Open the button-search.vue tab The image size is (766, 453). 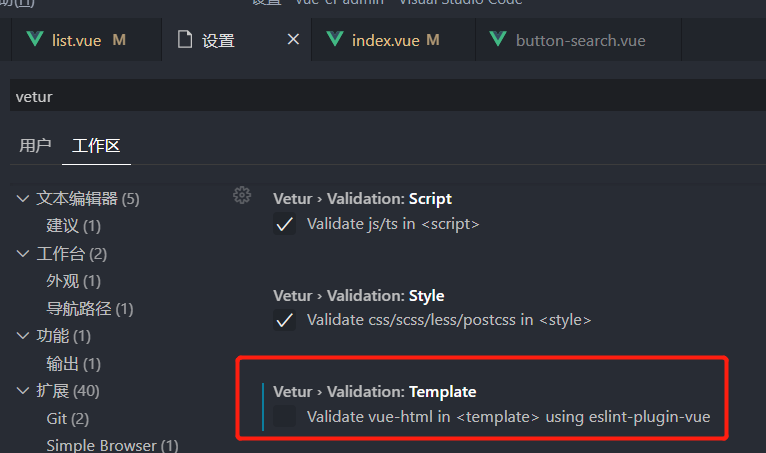click(x=578, y=40)
